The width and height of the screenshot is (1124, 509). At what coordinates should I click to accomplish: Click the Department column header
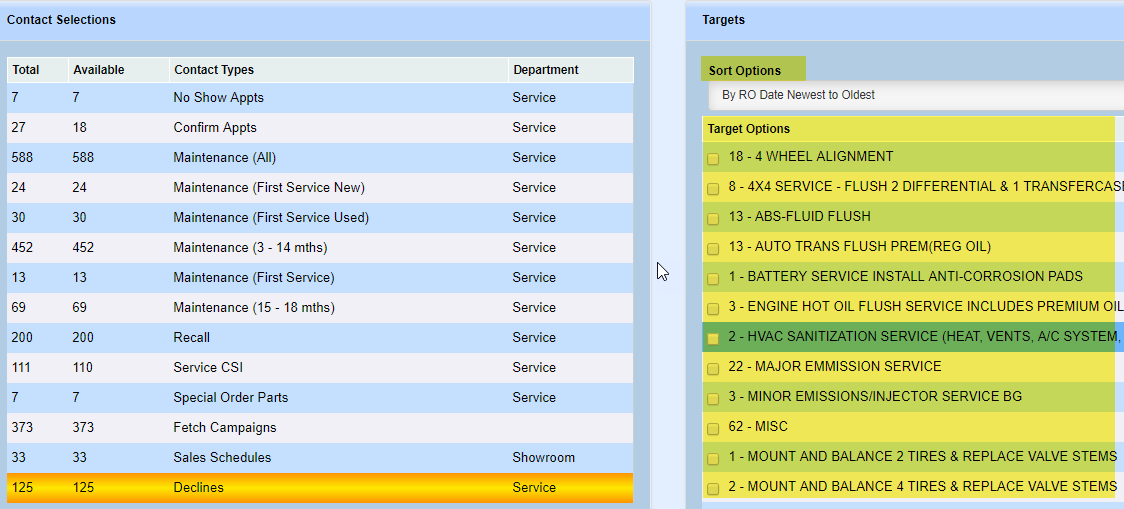[x=545, y=70]
